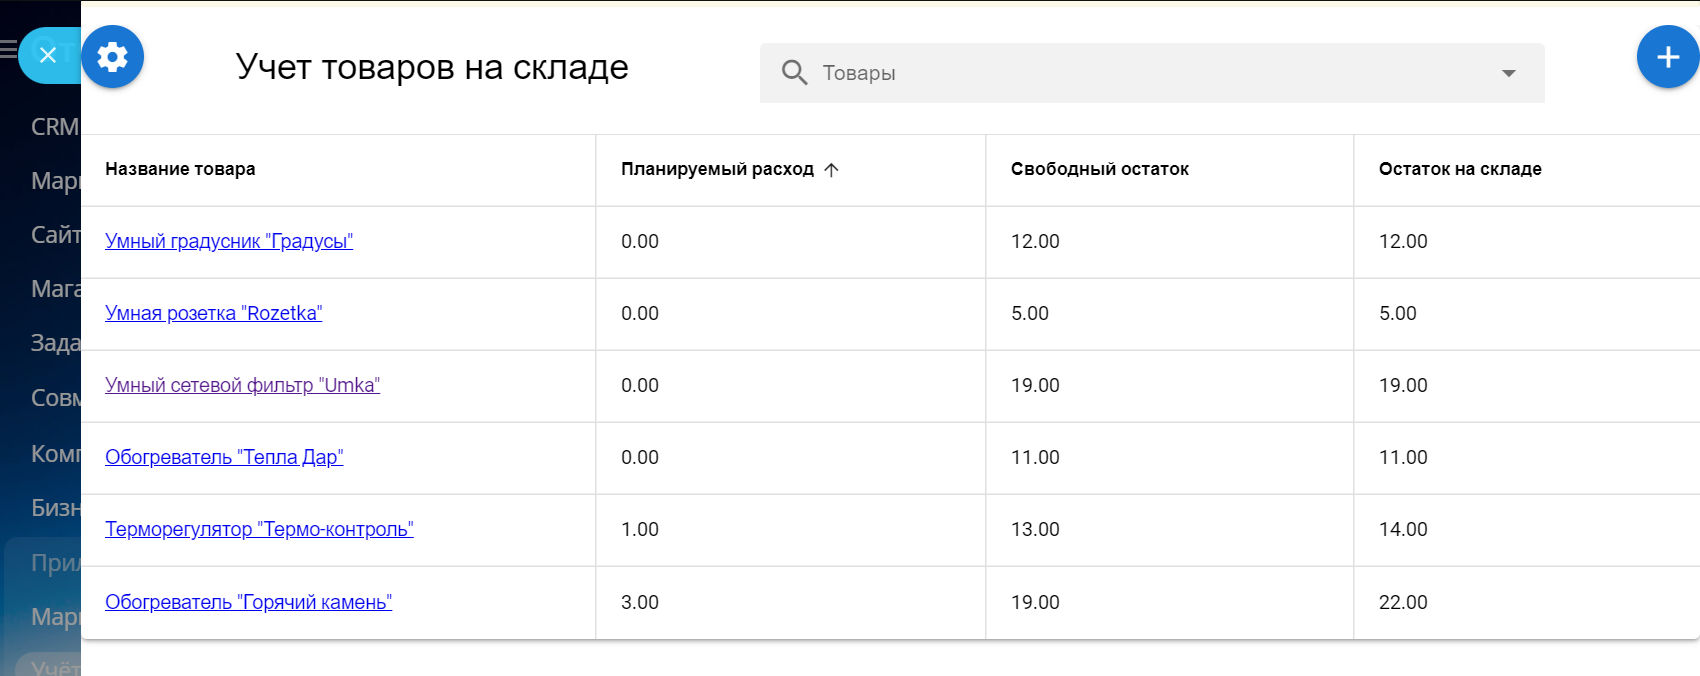Select CRM in the left sidebar

(x=54, y=127)
